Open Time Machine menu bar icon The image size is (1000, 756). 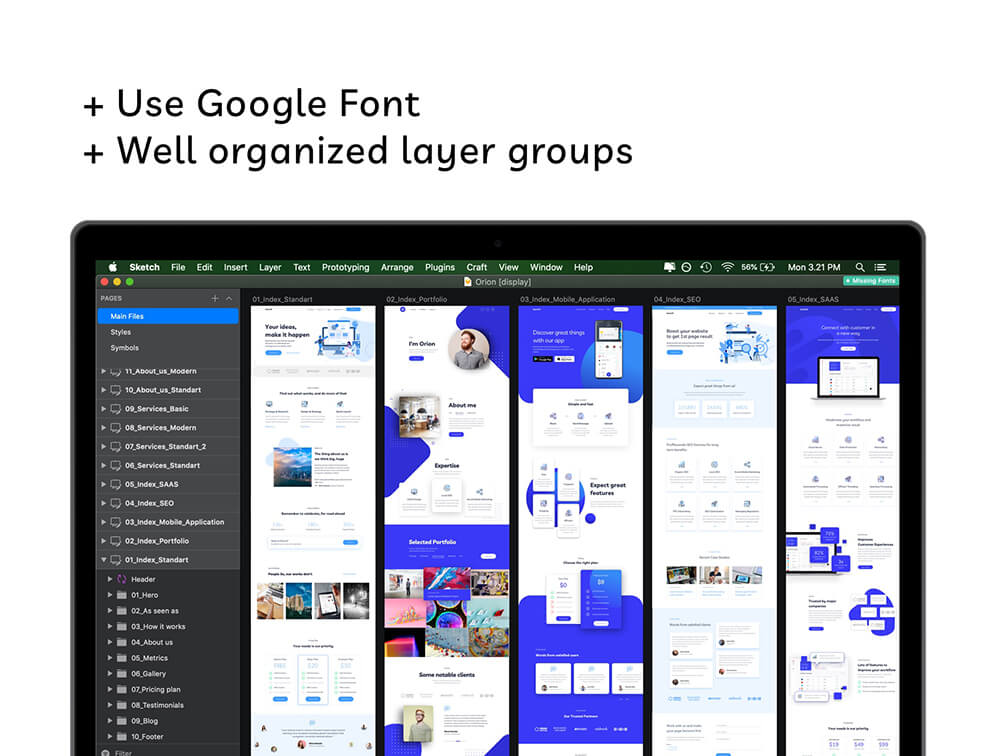(x=706, y=267)
